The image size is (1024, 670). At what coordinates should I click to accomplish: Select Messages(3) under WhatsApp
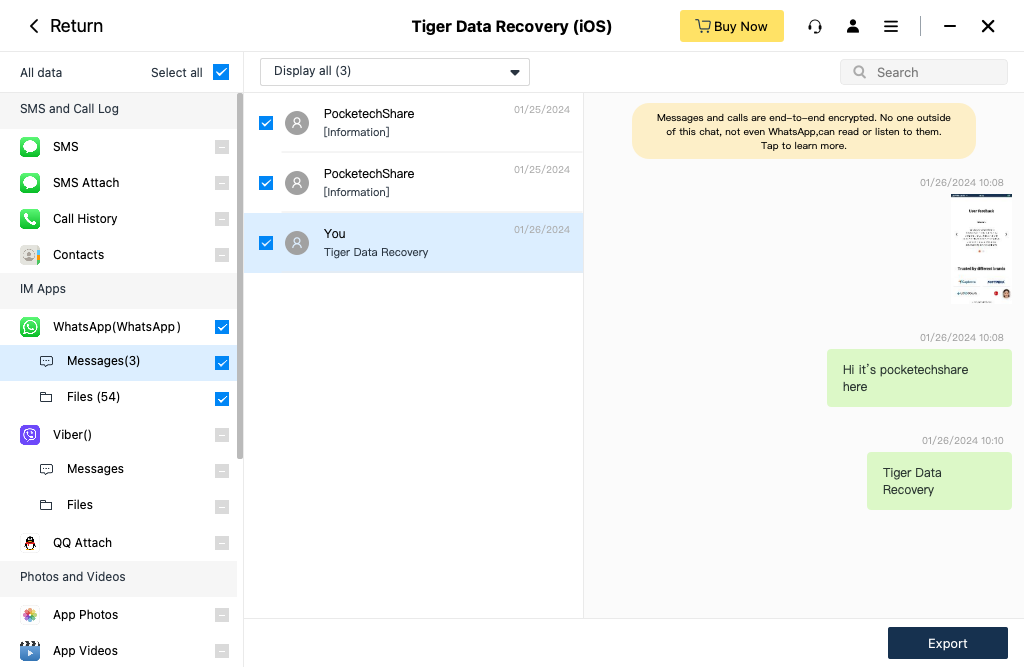coord(103,361)
